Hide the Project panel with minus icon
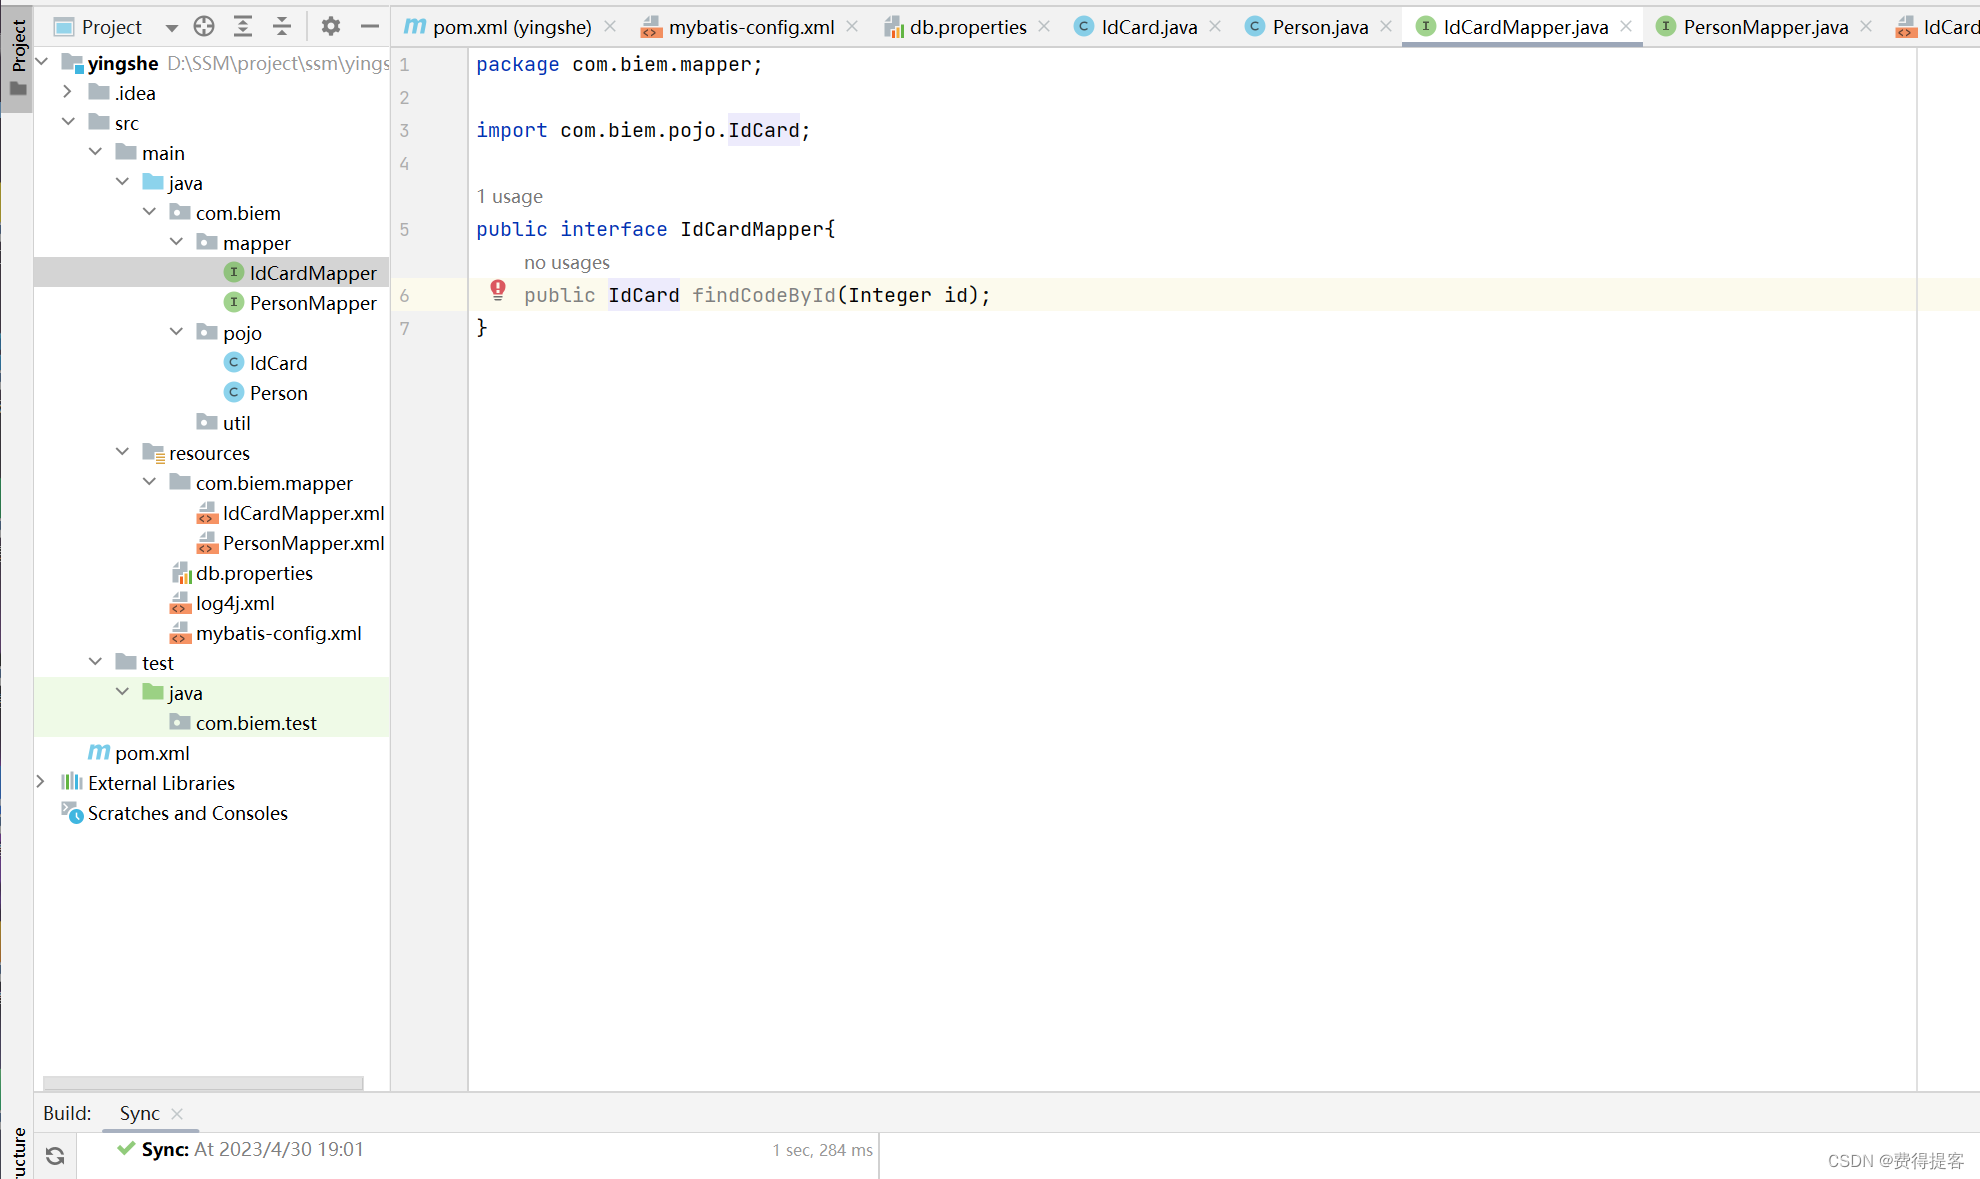This screenshot has height=1179, width=1980. pyautogui.click(x=369, y=27)
